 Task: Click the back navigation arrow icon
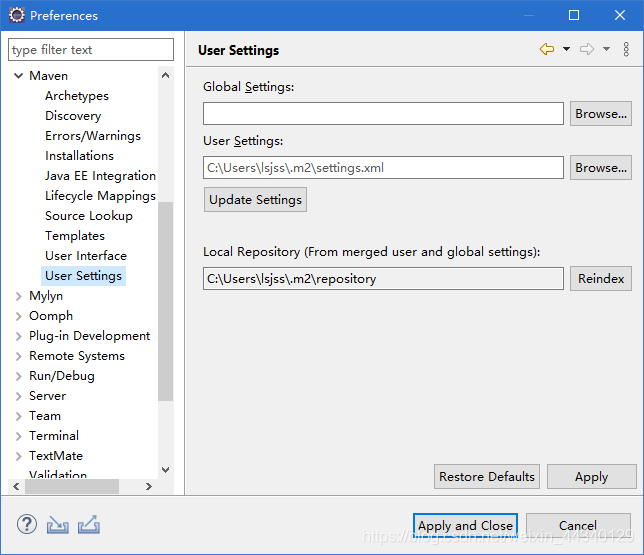click(x=546, y=49)
